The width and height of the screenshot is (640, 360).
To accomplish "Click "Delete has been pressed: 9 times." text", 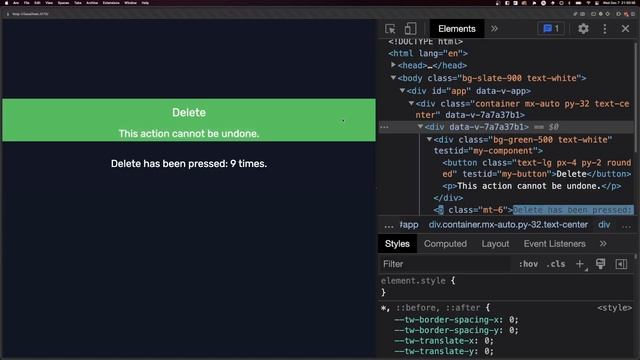I will [x=189, y=164].
